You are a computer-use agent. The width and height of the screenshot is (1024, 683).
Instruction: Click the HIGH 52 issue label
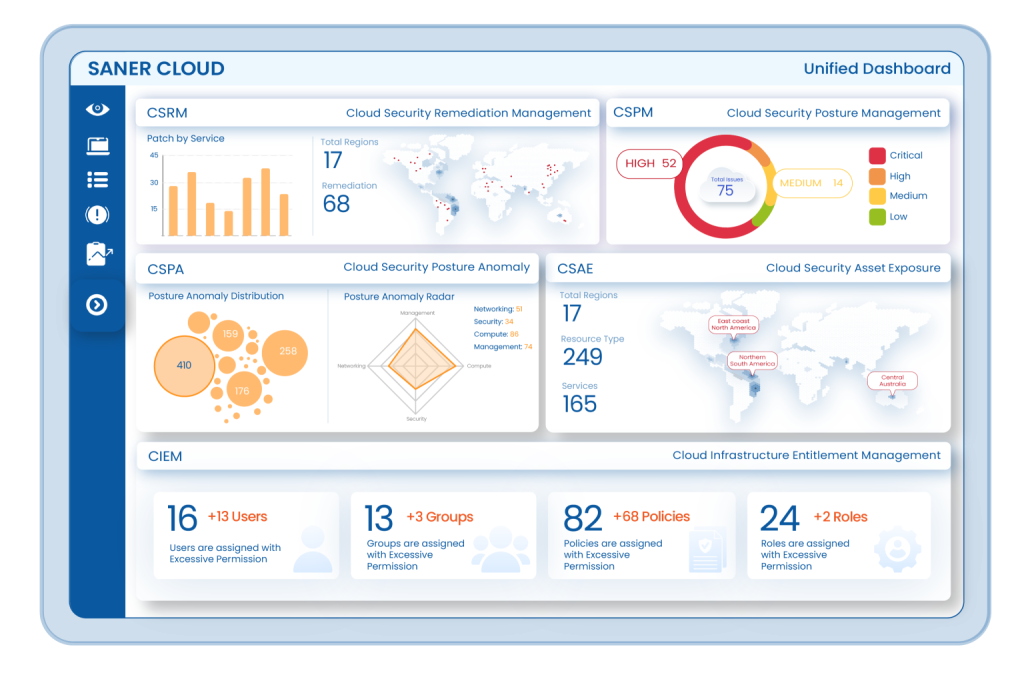click(650, 163)
